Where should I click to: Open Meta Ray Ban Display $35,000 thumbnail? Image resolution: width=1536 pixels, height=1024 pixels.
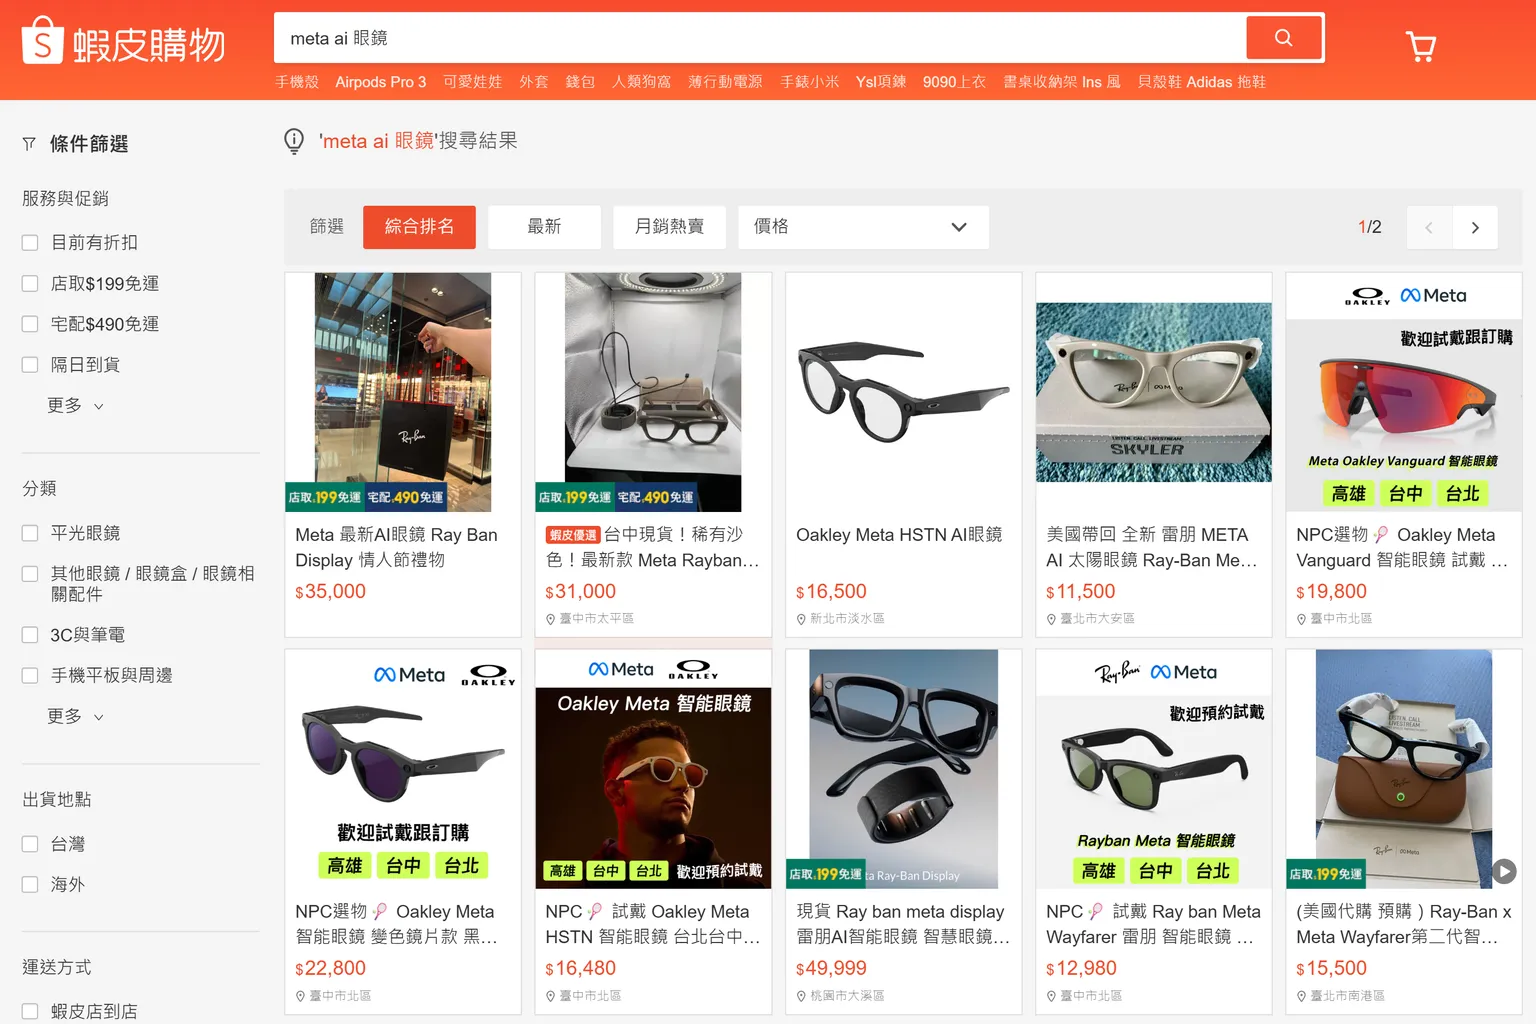(403, 392)
